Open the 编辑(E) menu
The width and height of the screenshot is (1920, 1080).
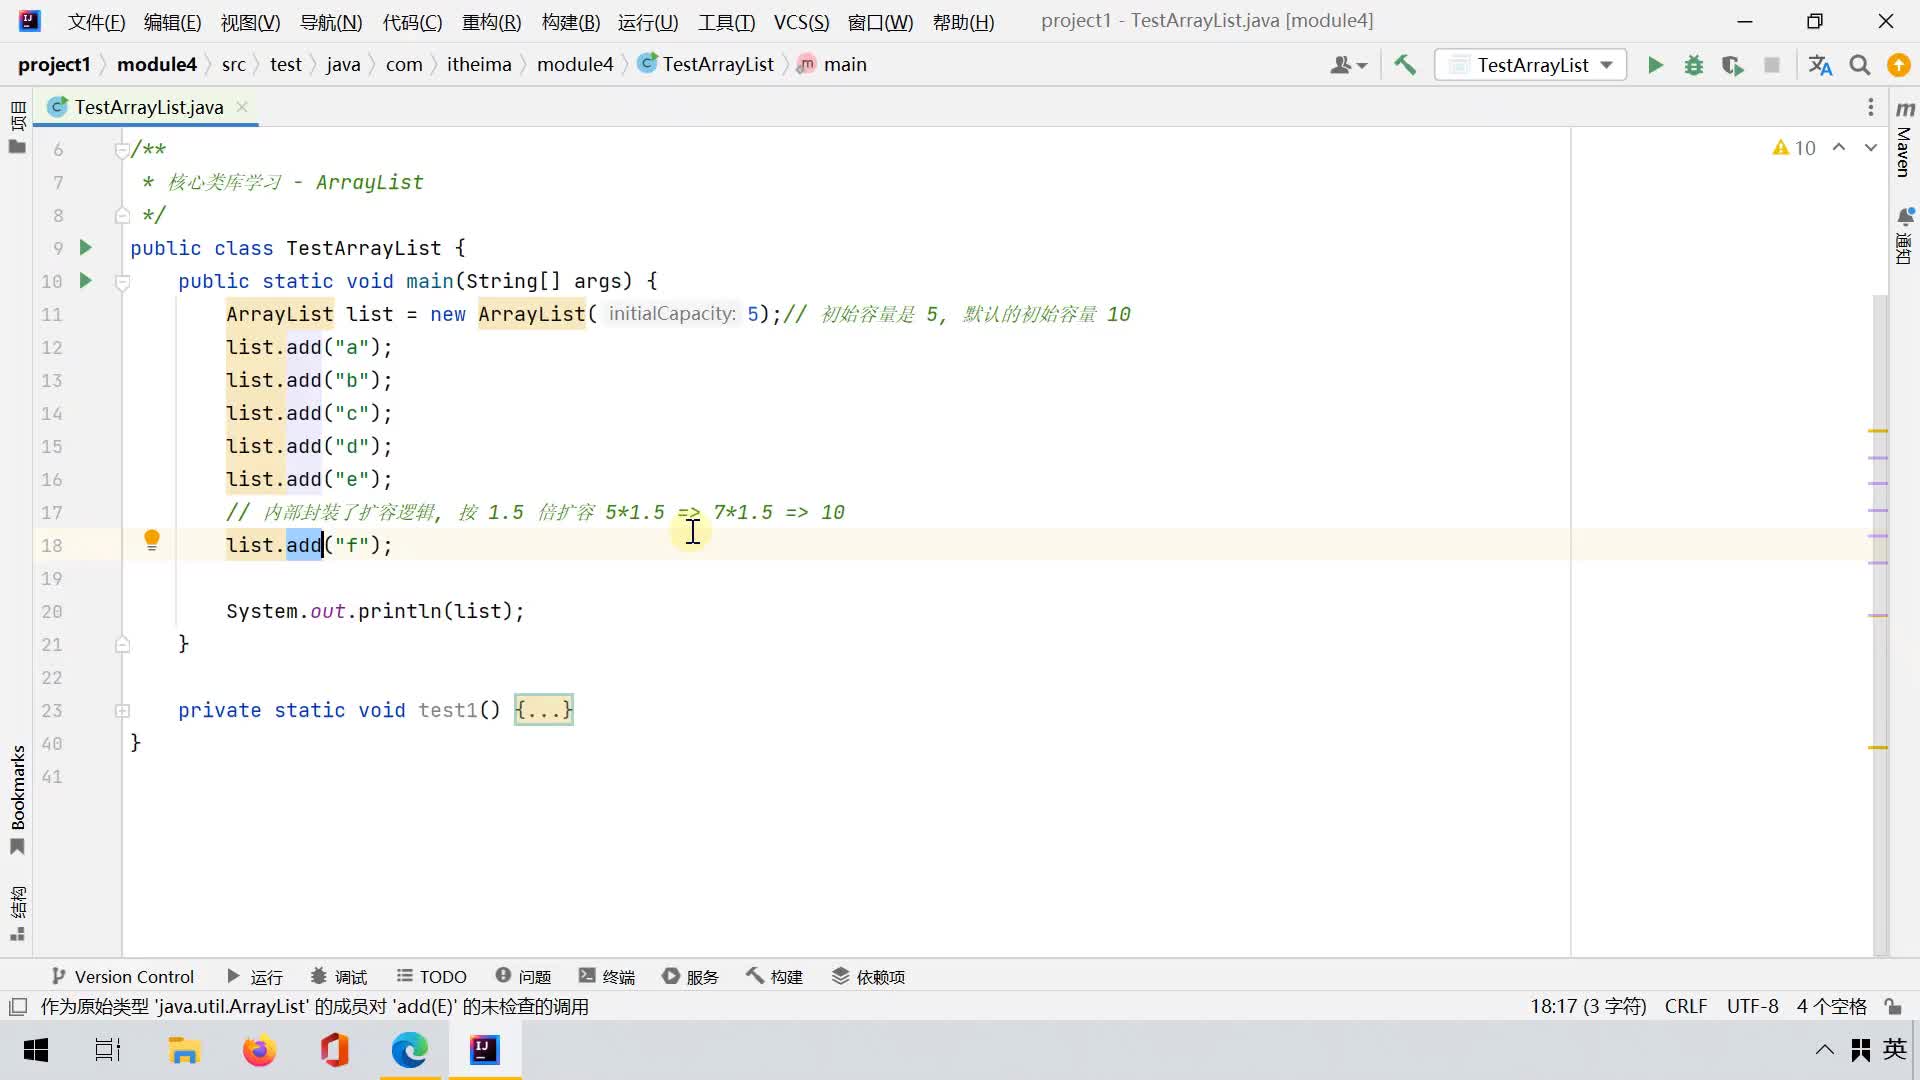172,22
